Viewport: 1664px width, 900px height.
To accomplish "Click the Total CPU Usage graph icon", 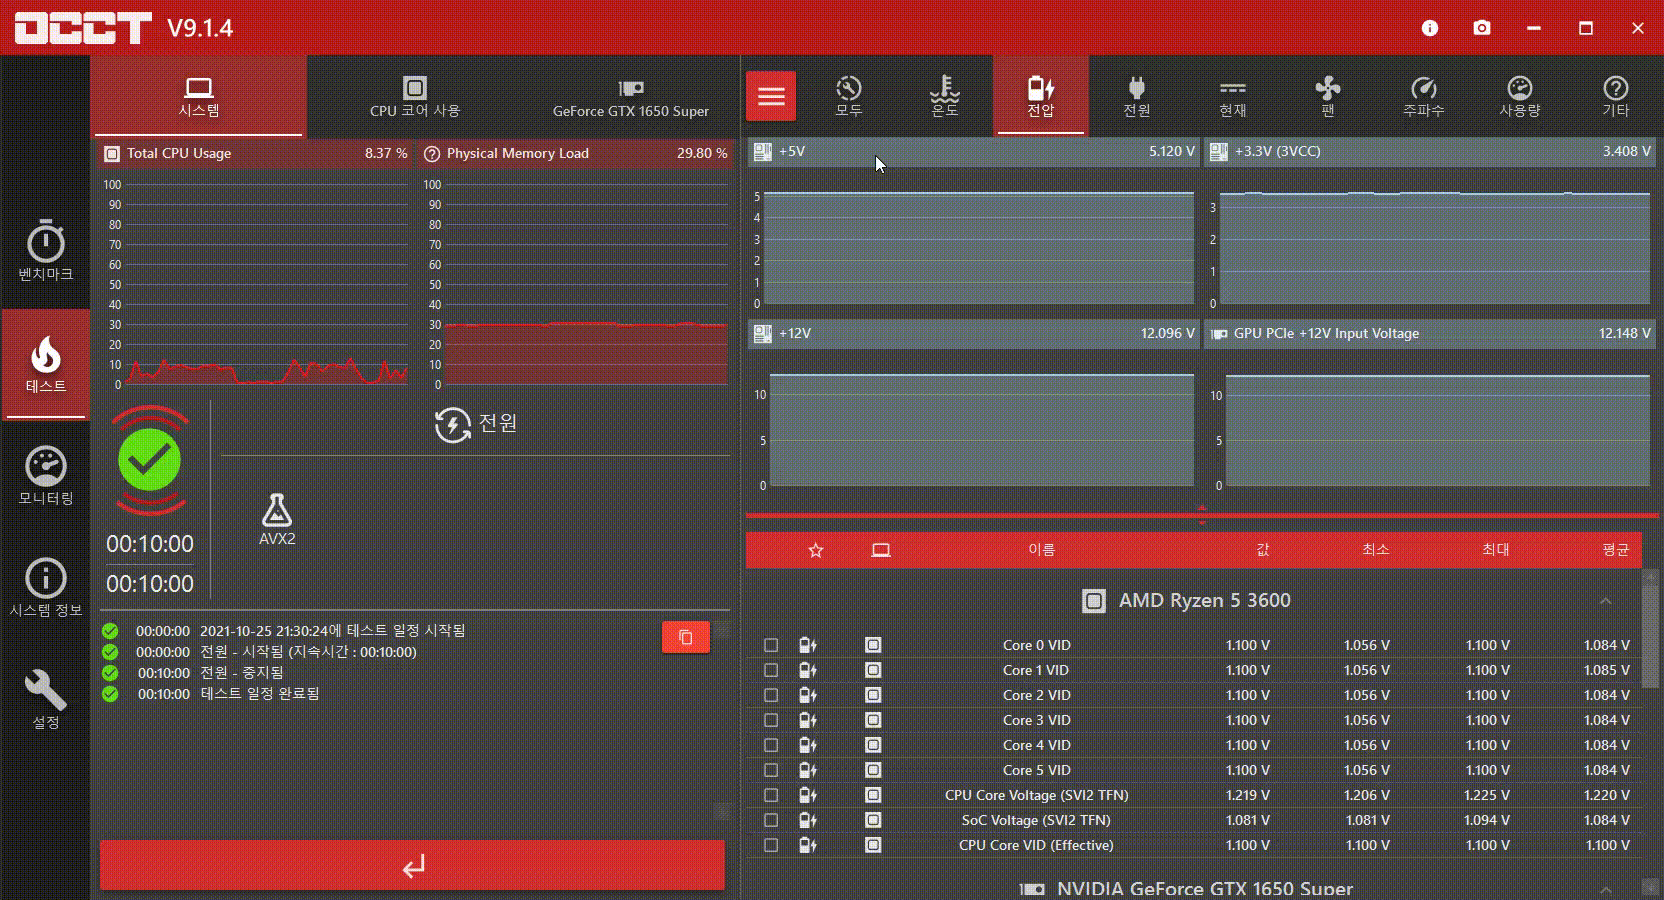I will (x=112, y=154).
